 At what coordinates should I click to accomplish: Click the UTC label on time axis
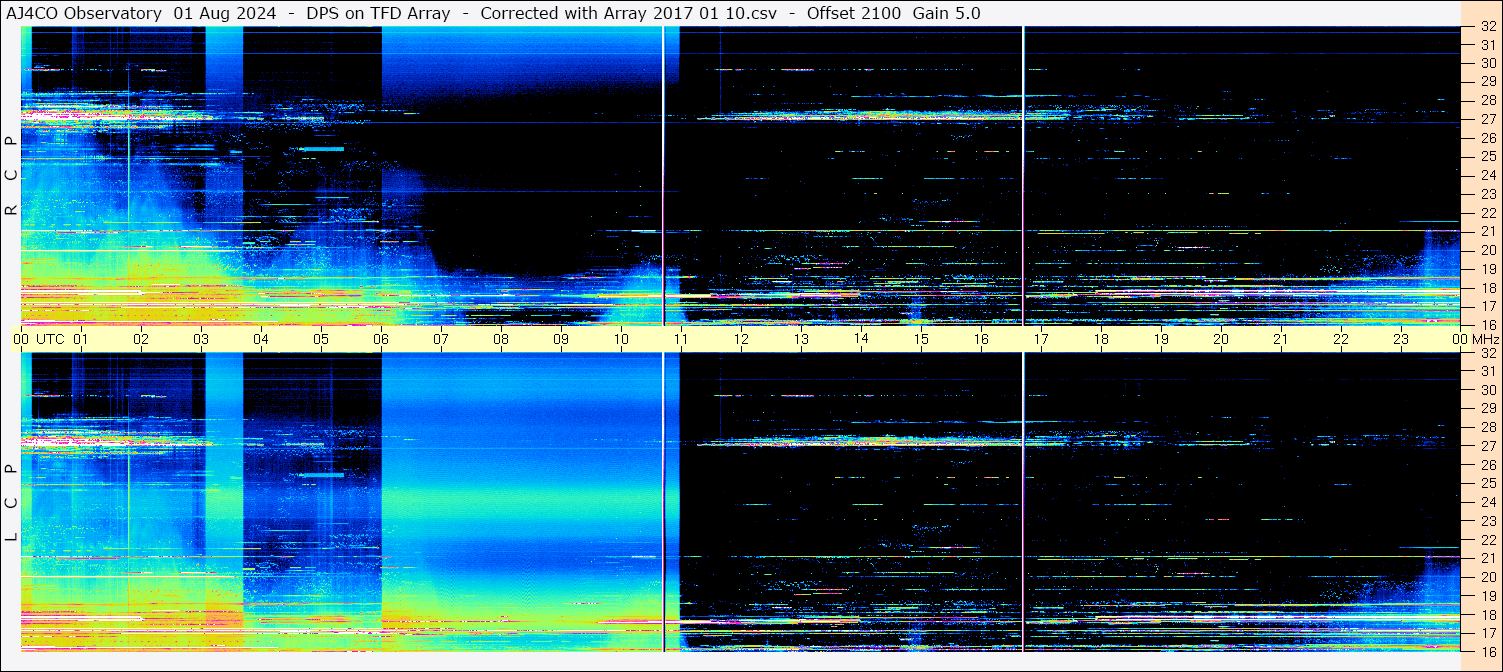tap(50, 339)
